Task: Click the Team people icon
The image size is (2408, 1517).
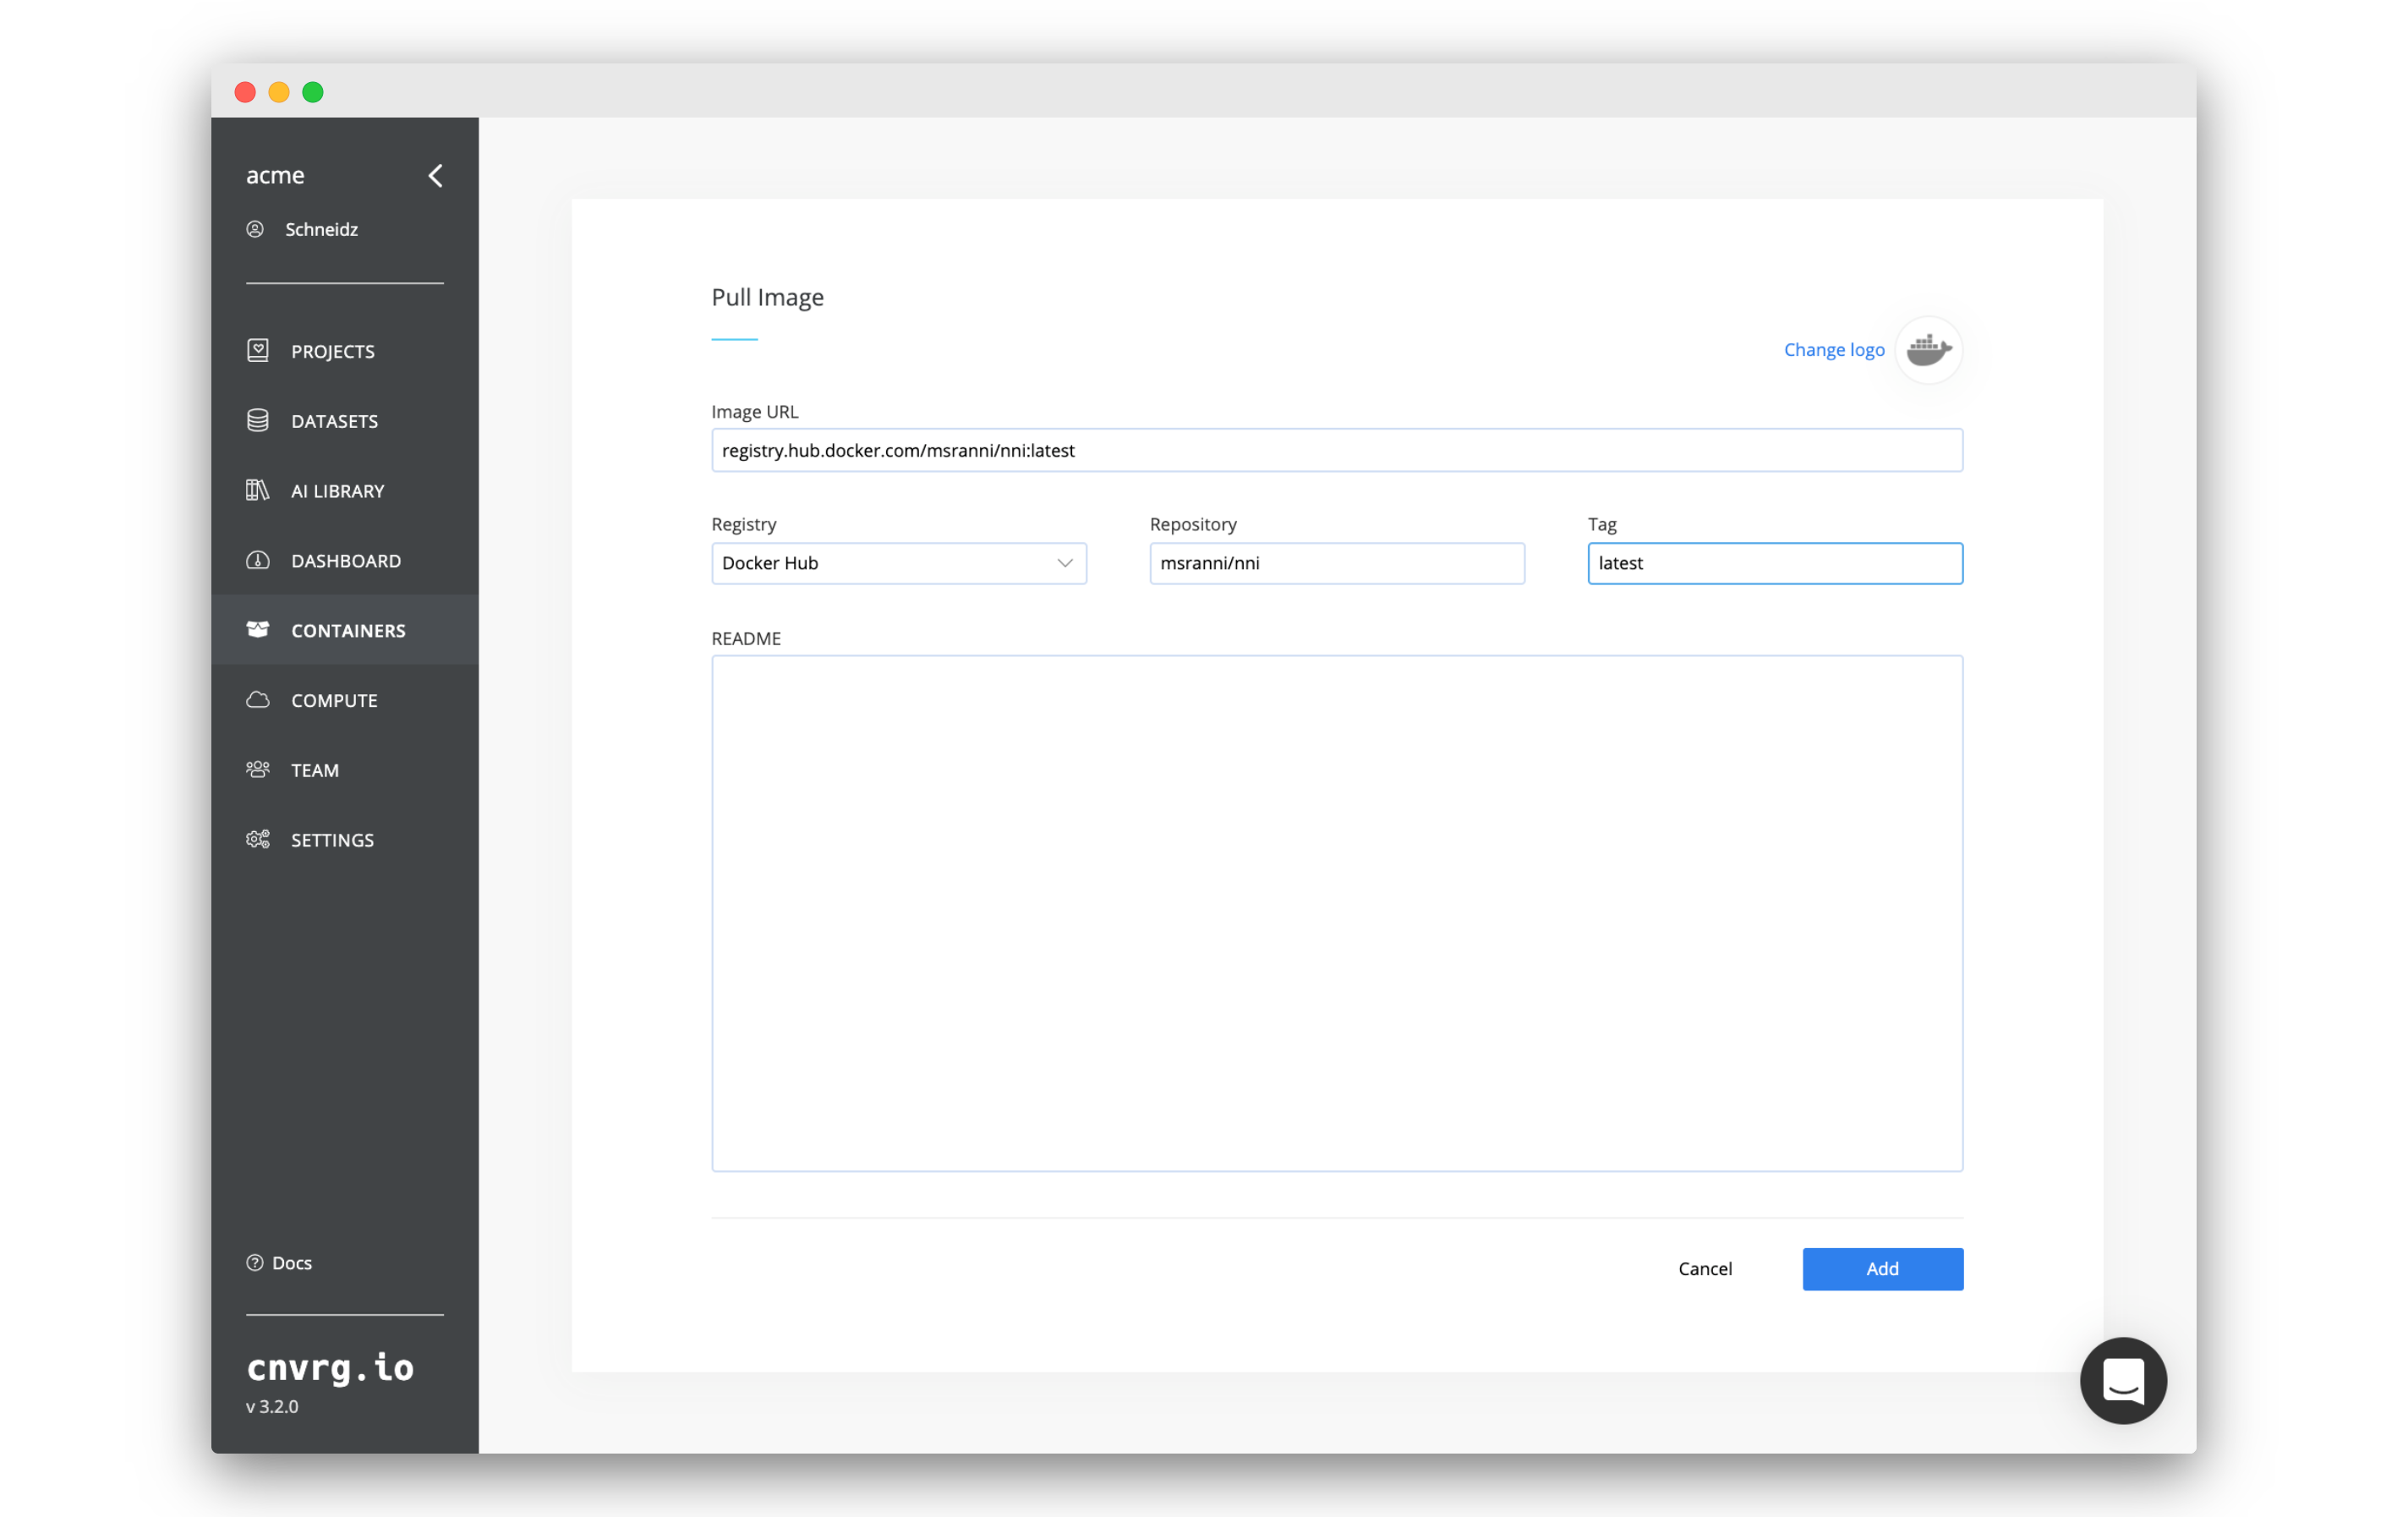Action: click(x=258, y=769)
